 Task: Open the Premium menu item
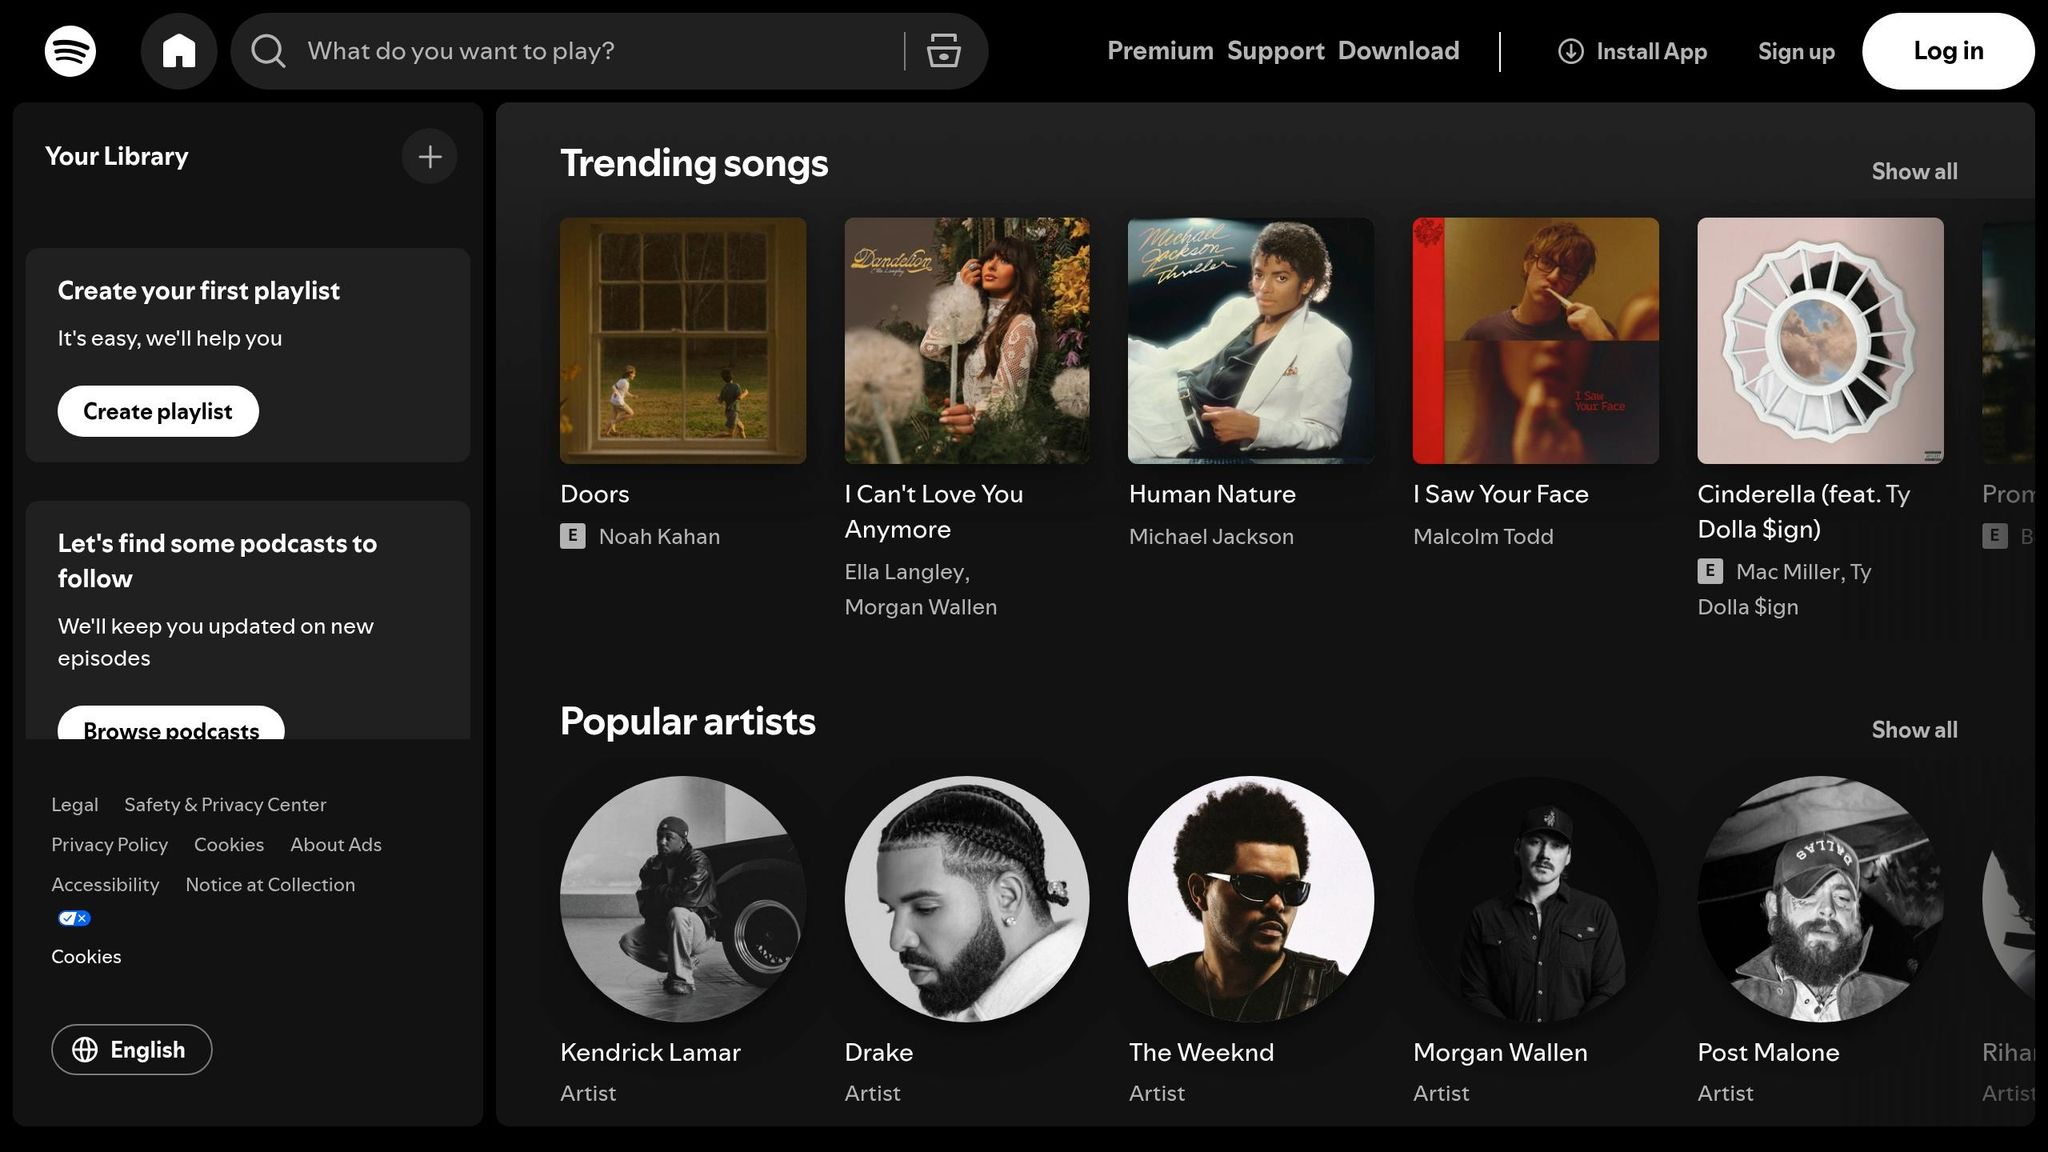tap(1160, 51)
